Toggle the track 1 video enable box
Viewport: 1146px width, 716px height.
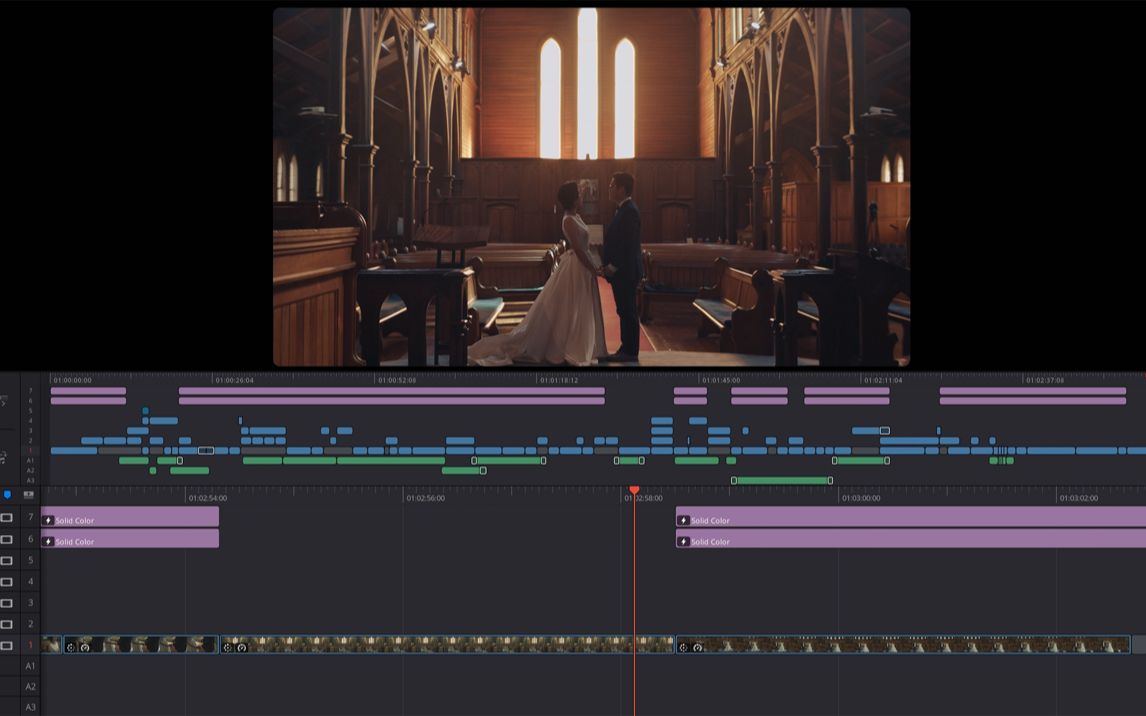click(7, 645)
